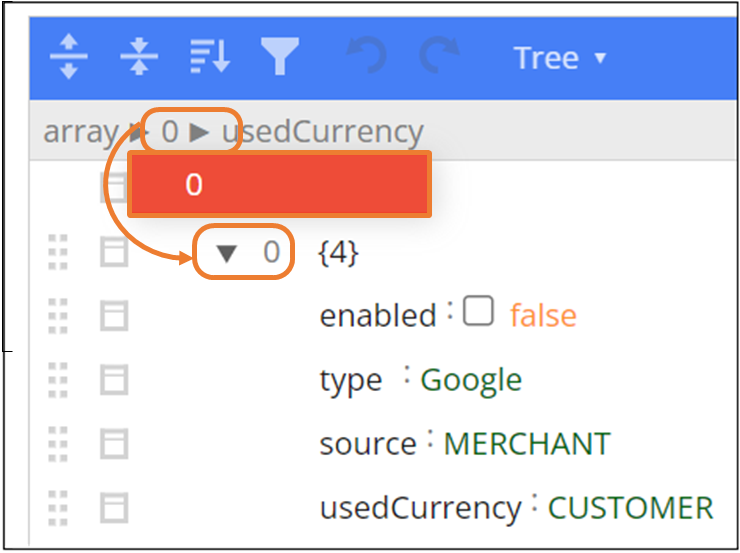Choose the red '0' popup item
Image resolution: width=740 pixels, height=553 pixels.
point(279,184)
